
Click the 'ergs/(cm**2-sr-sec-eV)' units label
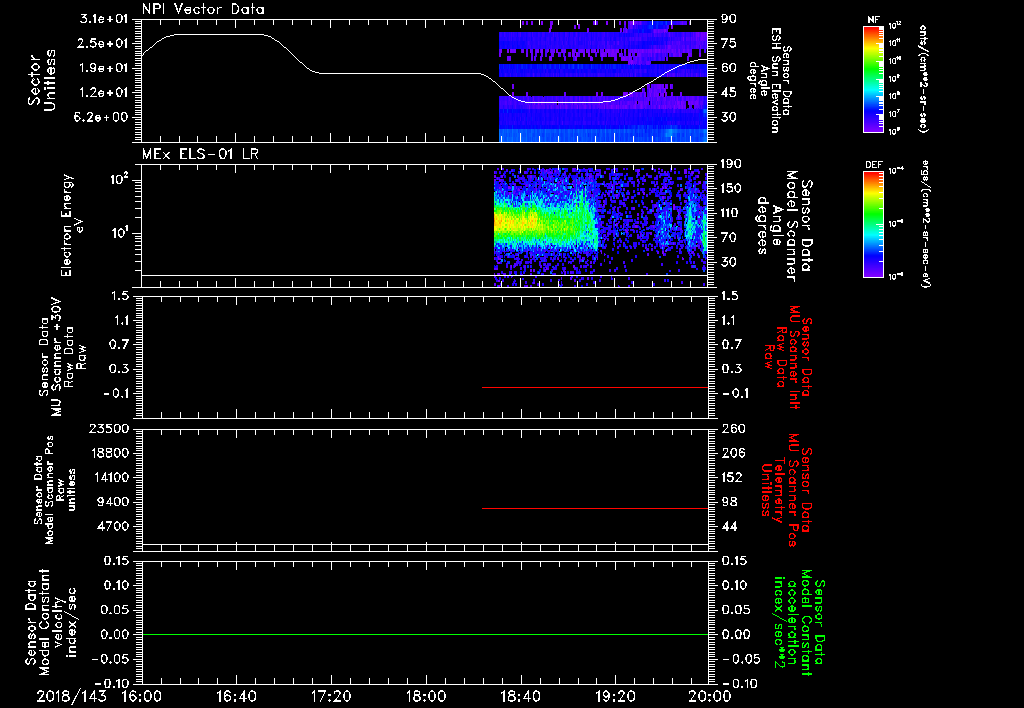(x=927, y=224)
